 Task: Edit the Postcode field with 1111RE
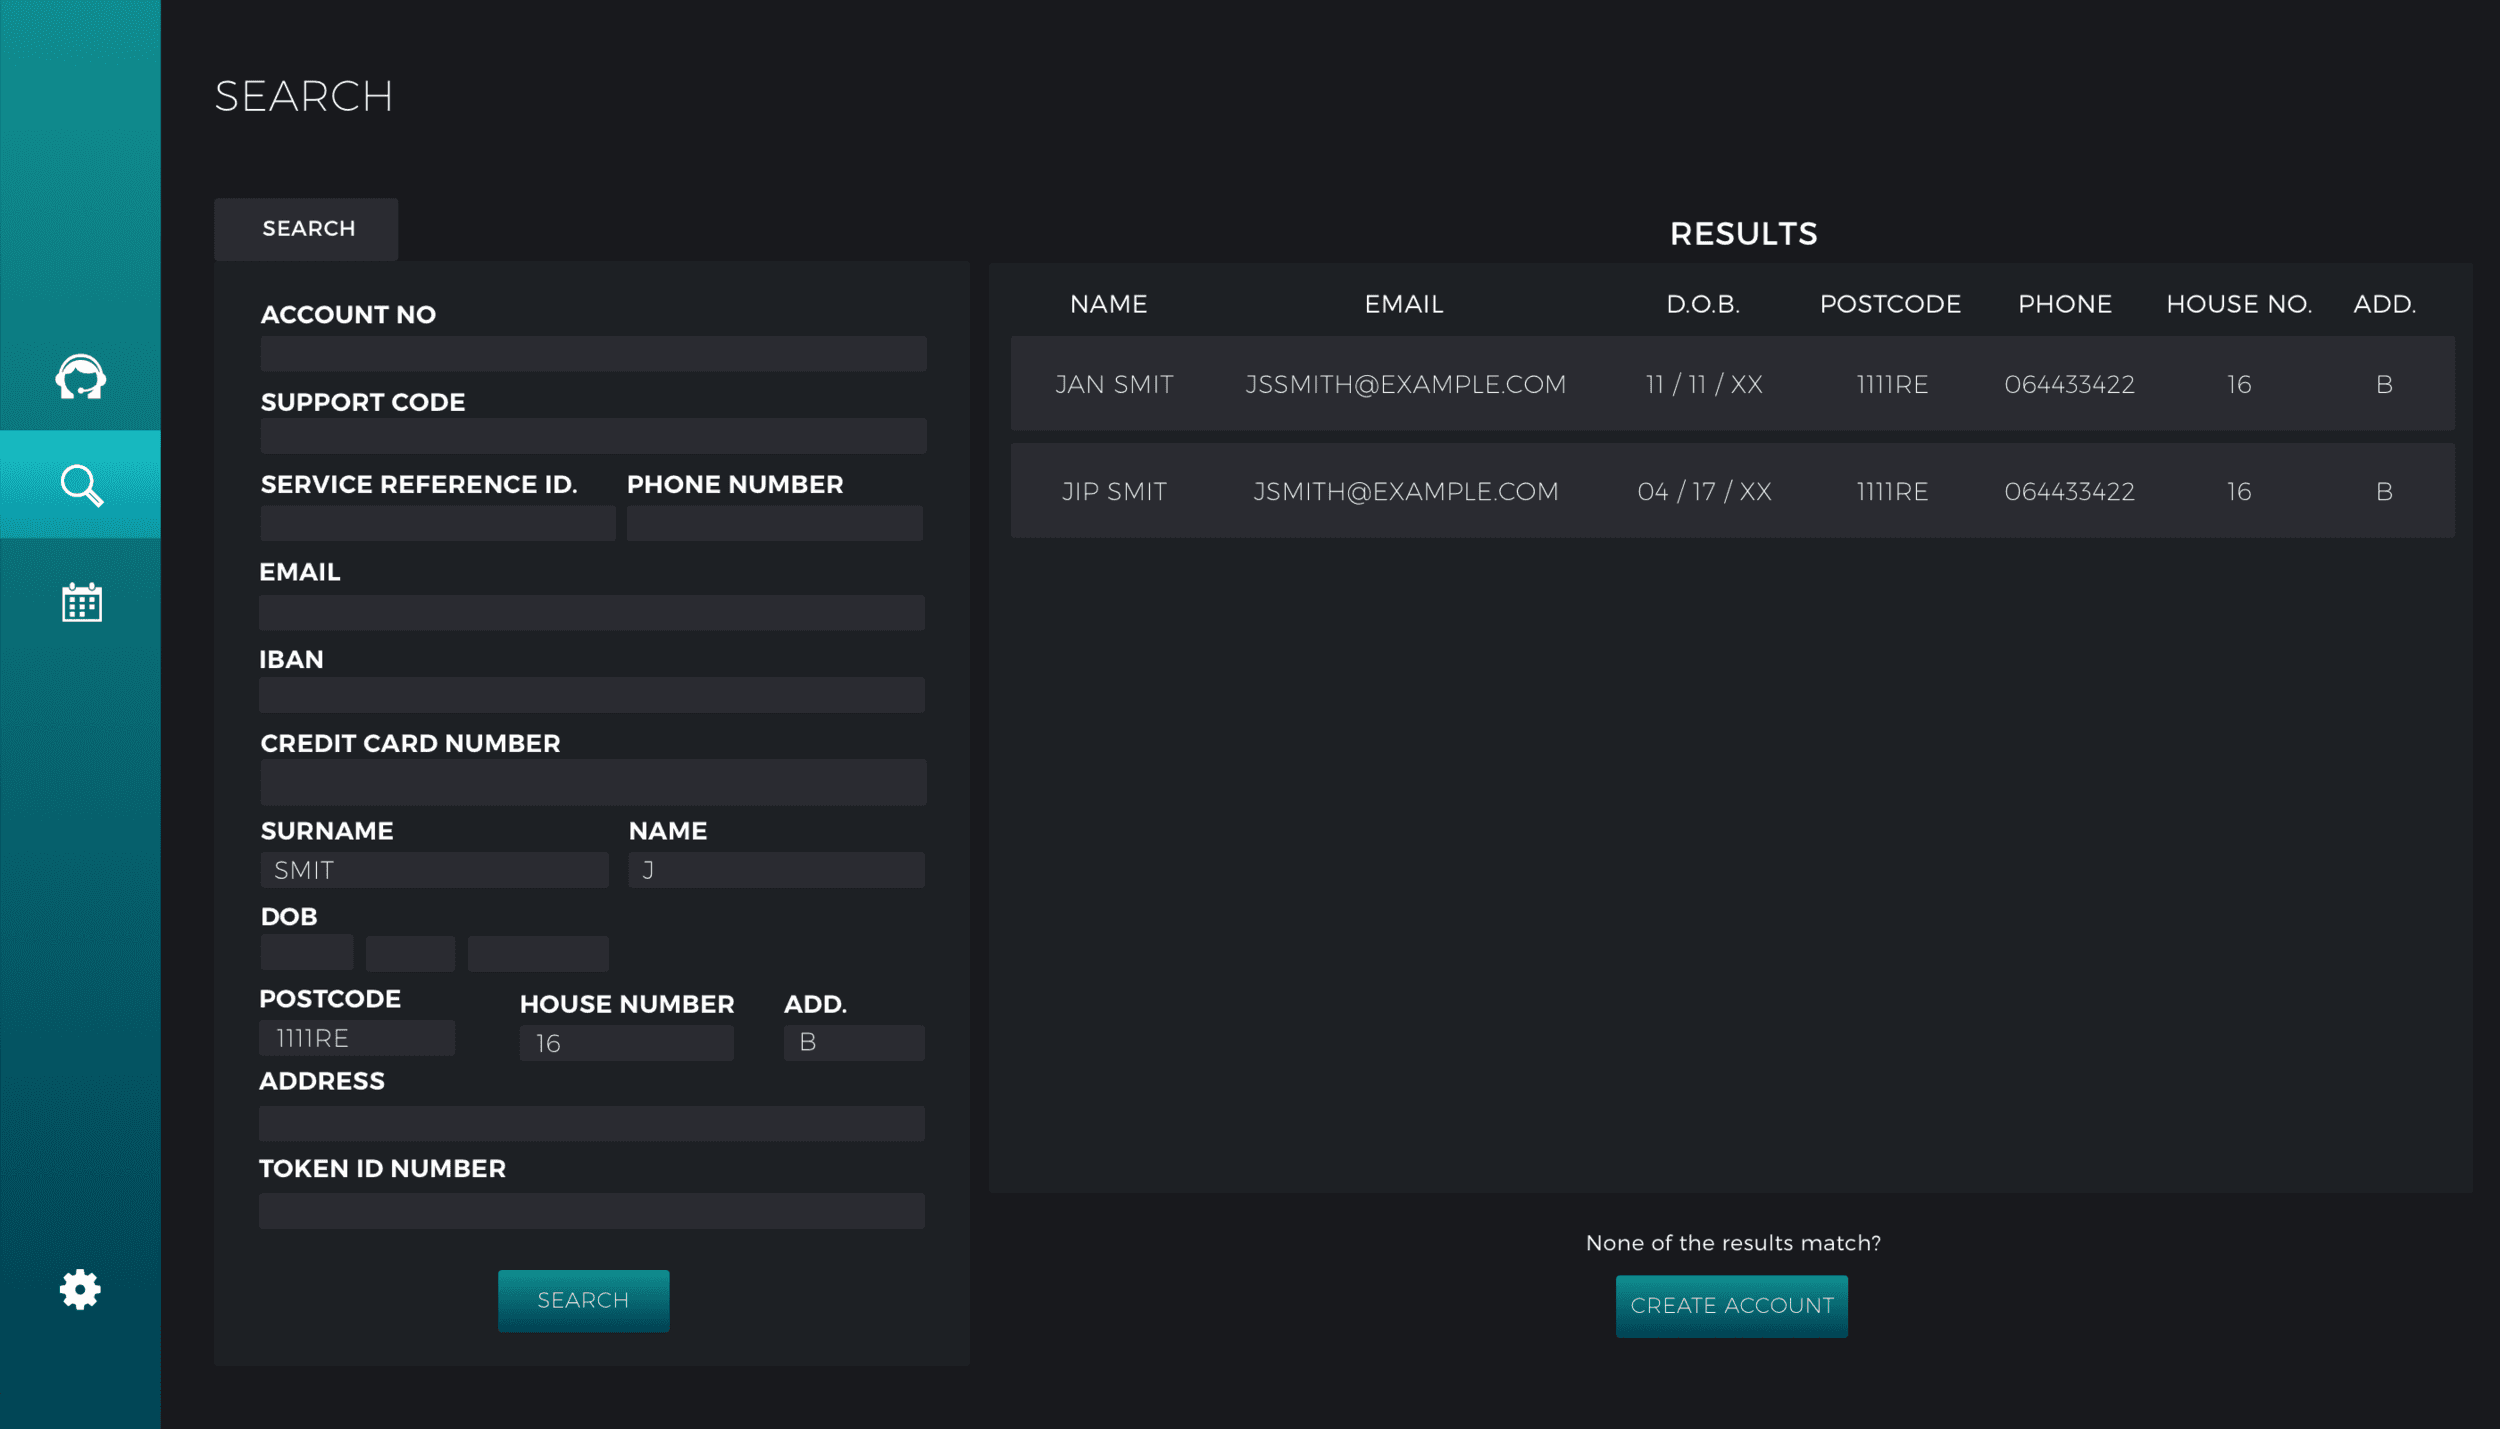356,1038
